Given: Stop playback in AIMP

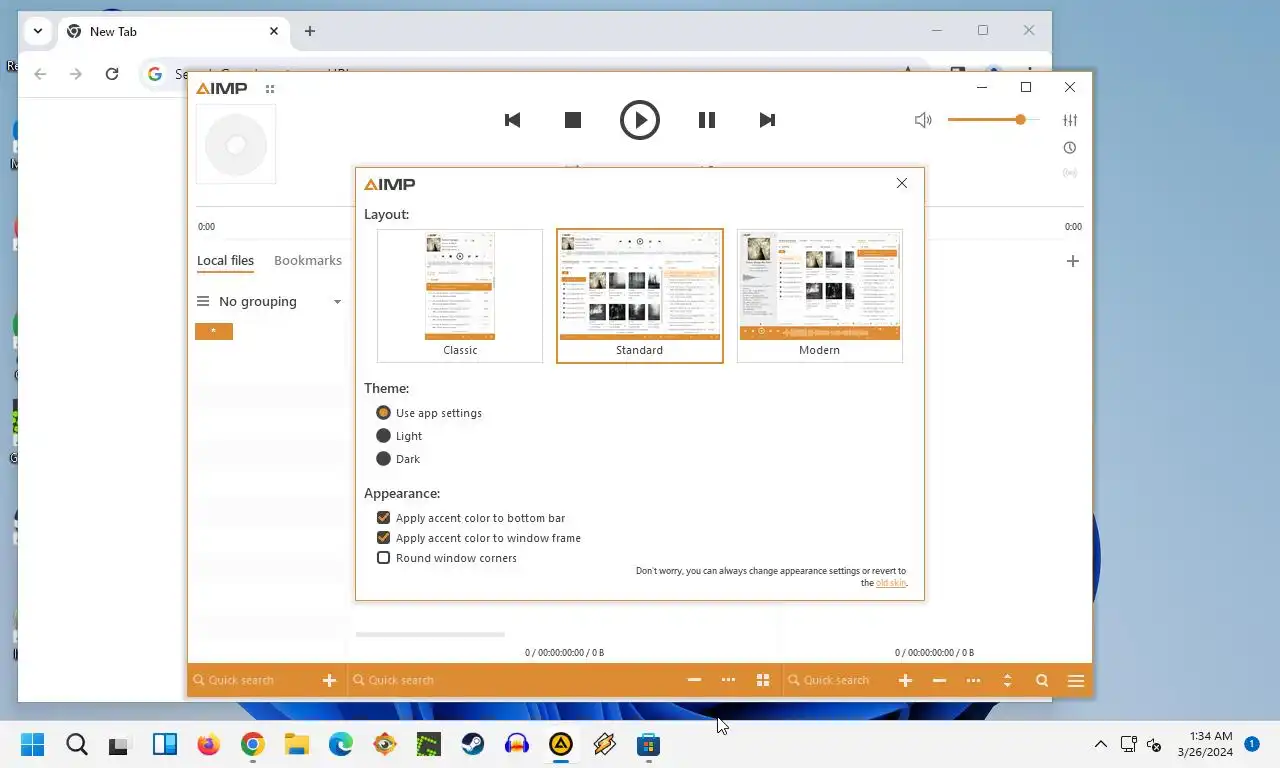Looking at the screenshot, I should [x=573, y=120].
